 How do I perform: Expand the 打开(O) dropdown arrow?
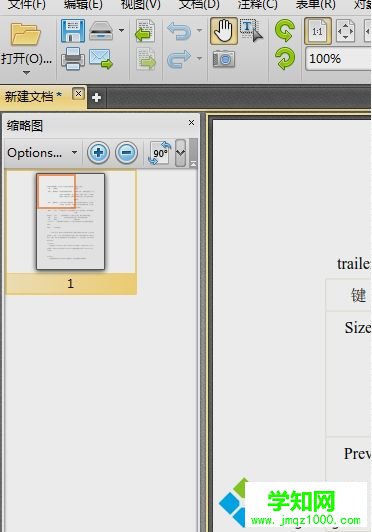point(26,73)
